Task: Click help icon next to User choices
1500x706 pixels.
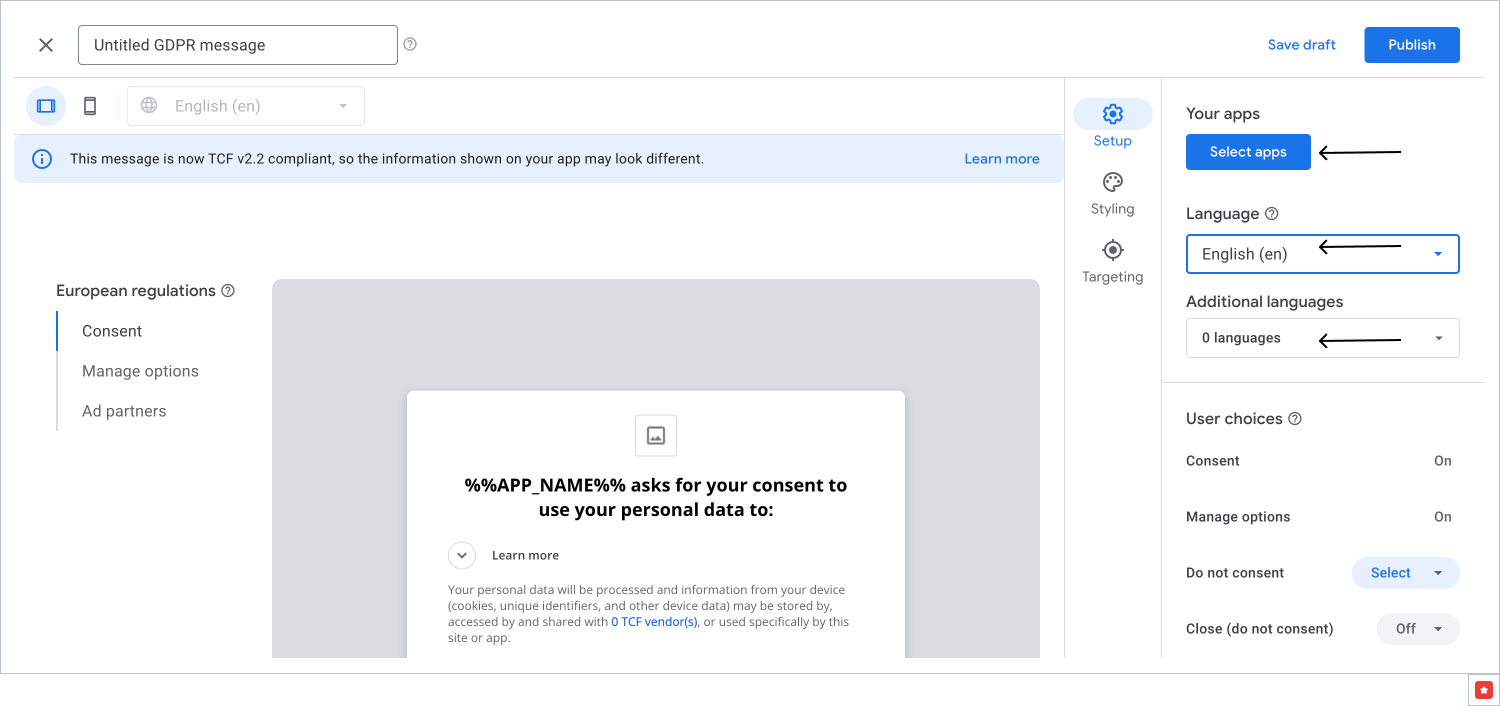Action: coord(1295,419)
